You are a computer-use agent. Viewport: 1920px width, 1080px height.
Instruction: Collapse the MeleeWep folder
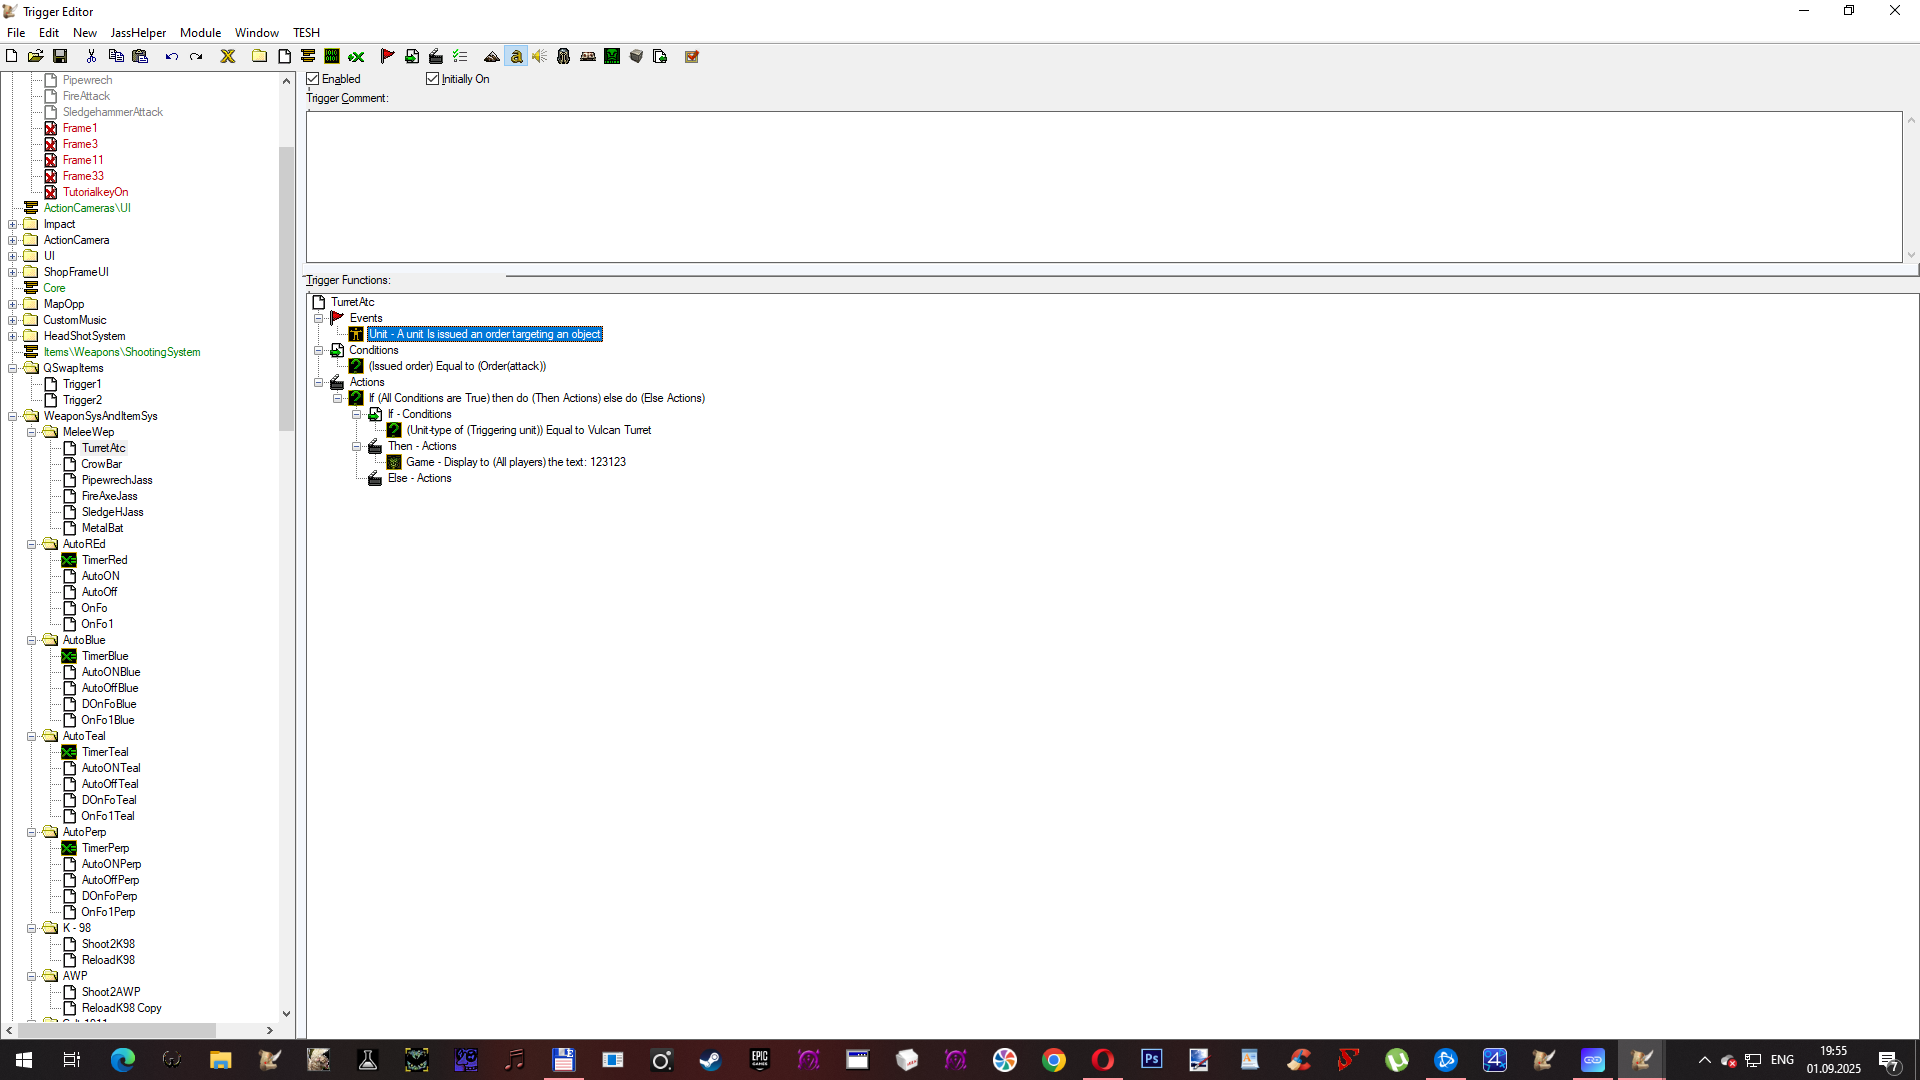tap(31, 432)
